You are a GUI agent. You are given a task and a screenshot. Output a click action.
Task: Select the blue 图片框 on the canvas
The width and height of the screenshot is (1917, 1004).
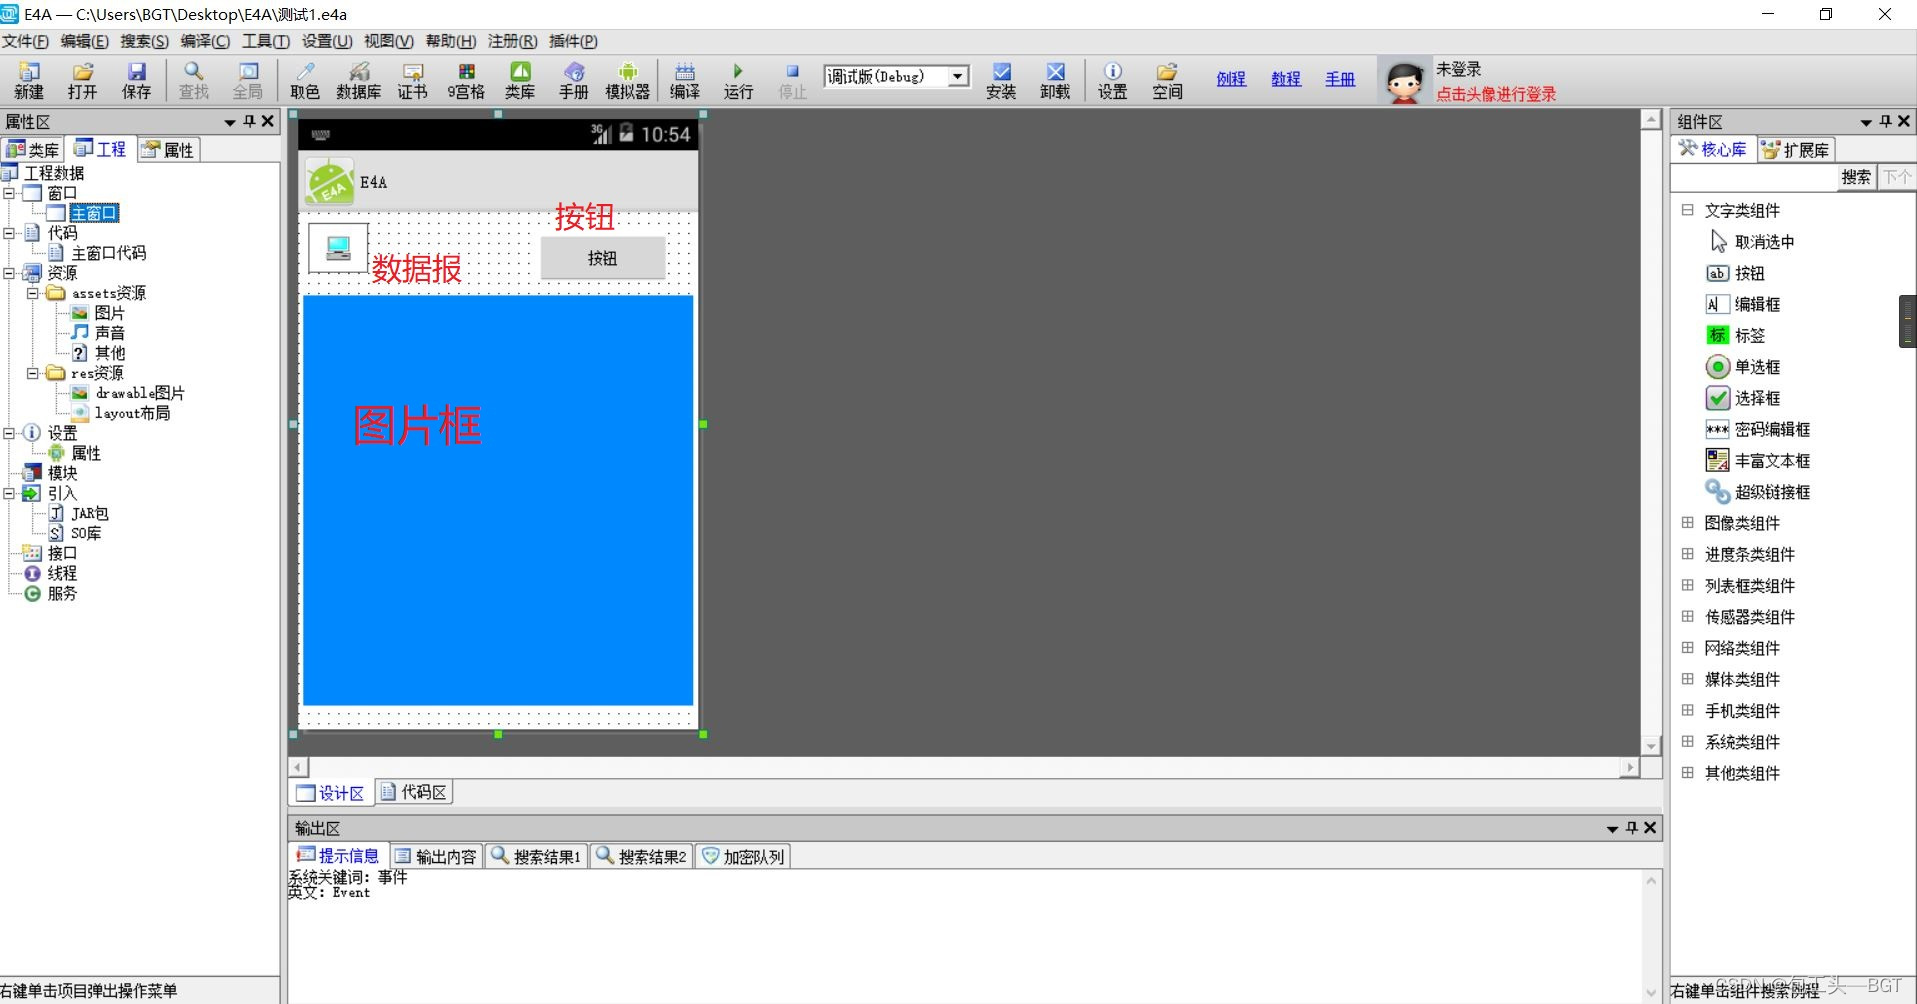point(498,500)
